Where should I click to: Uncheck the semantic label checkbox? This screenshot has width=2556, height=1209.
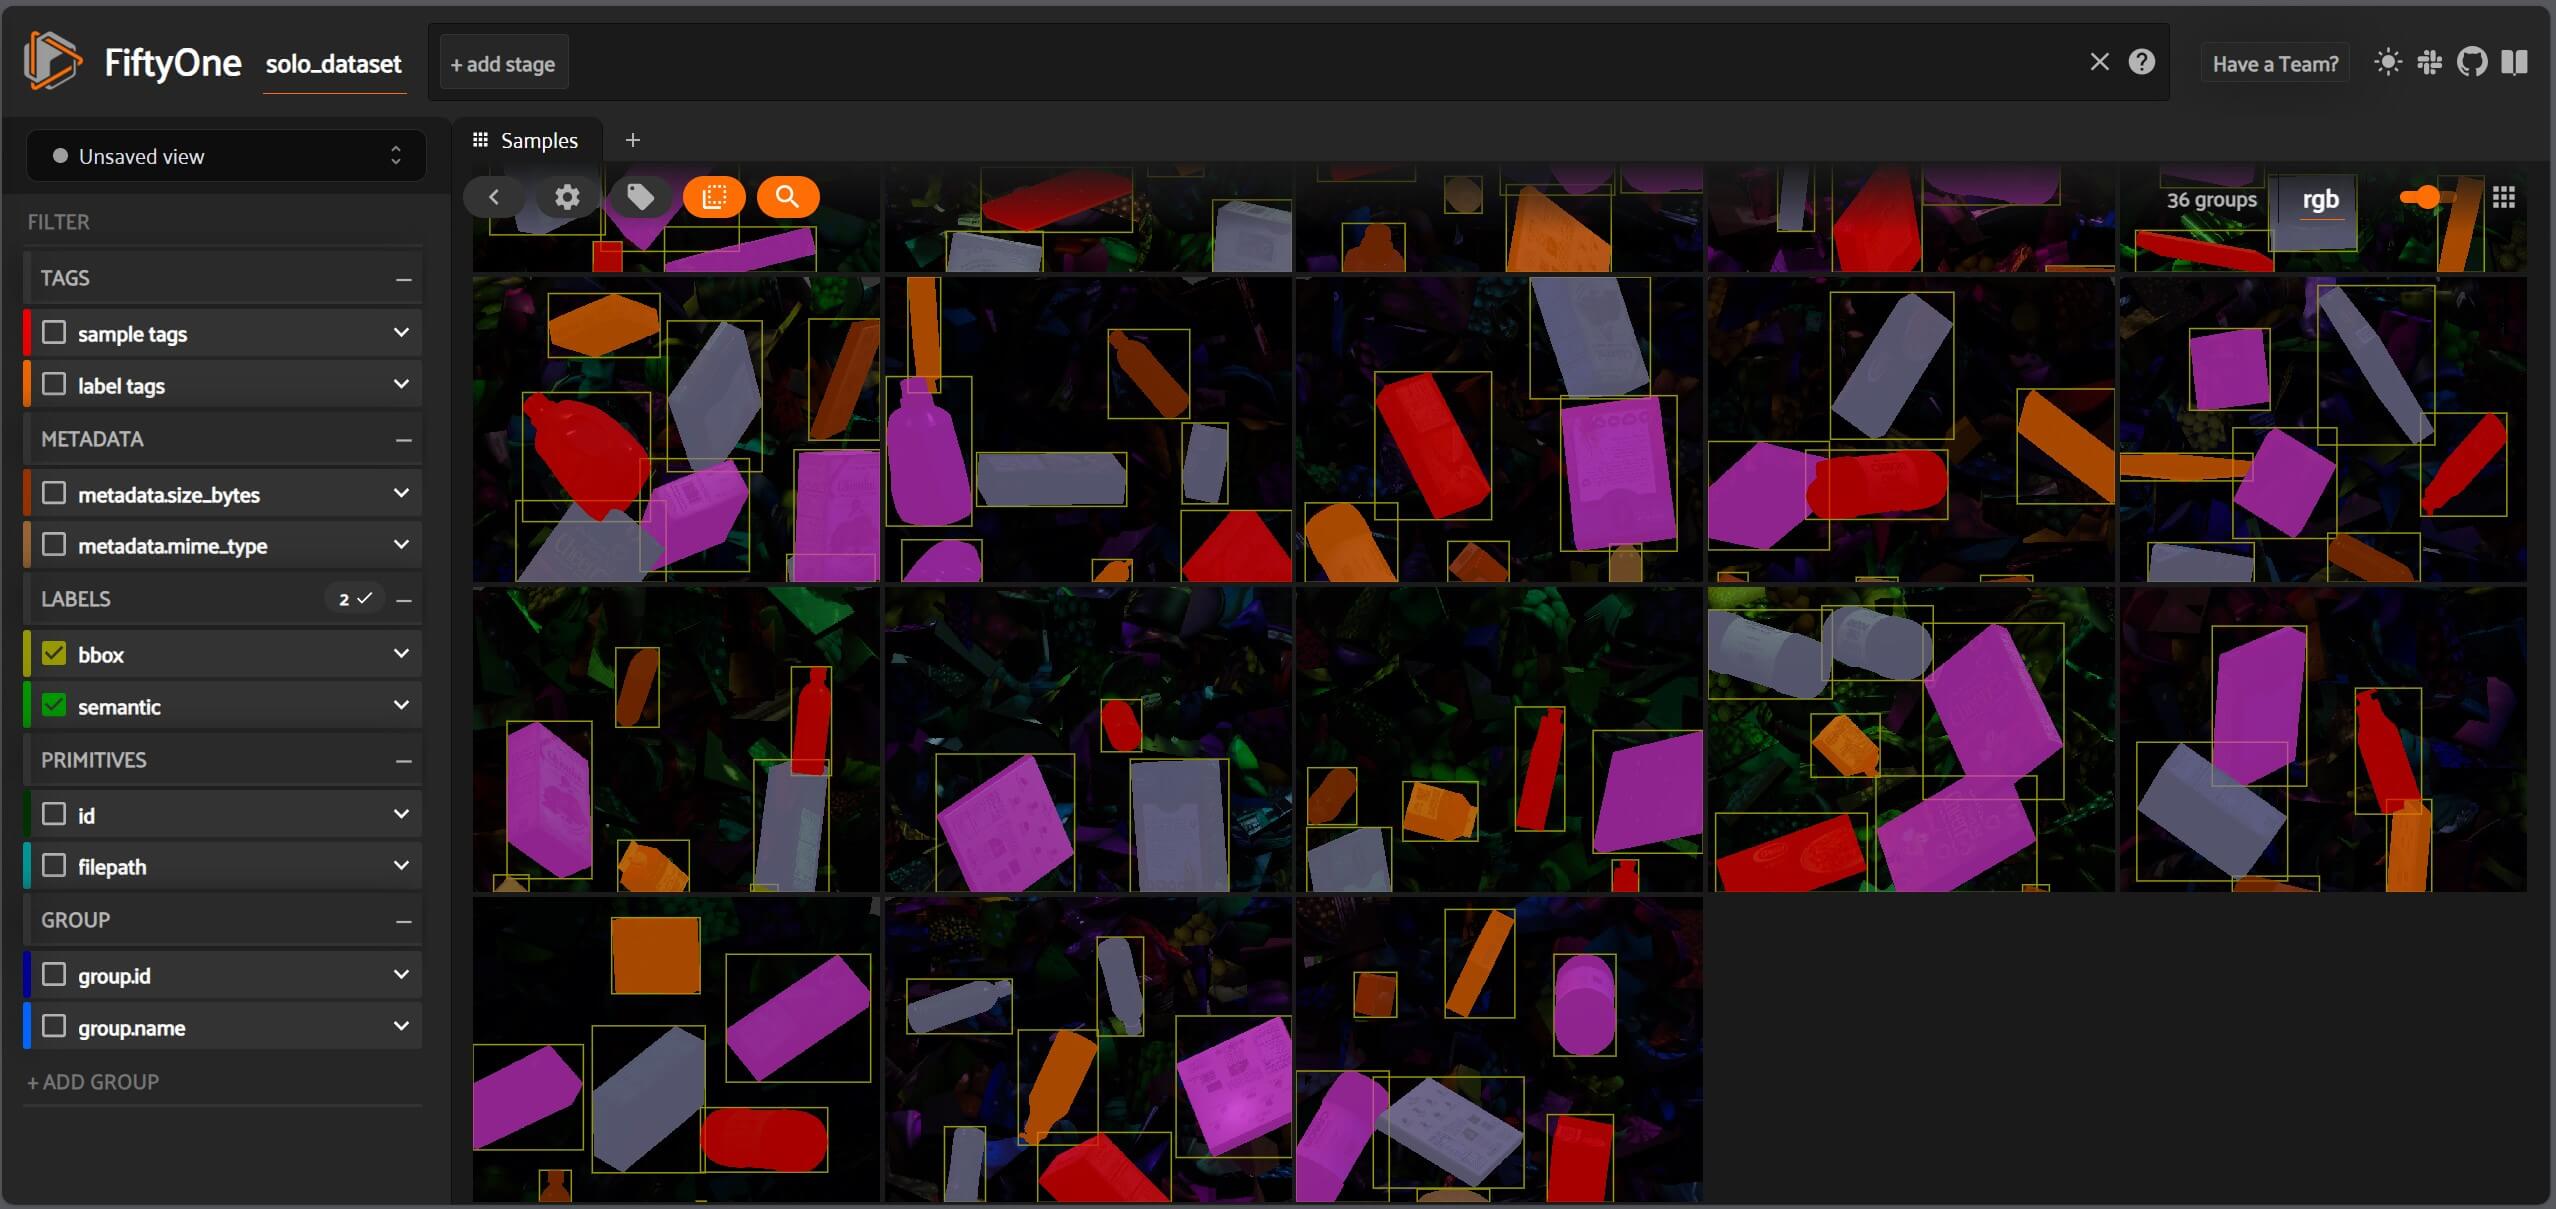pyautogui.click(x=54, y=705)
